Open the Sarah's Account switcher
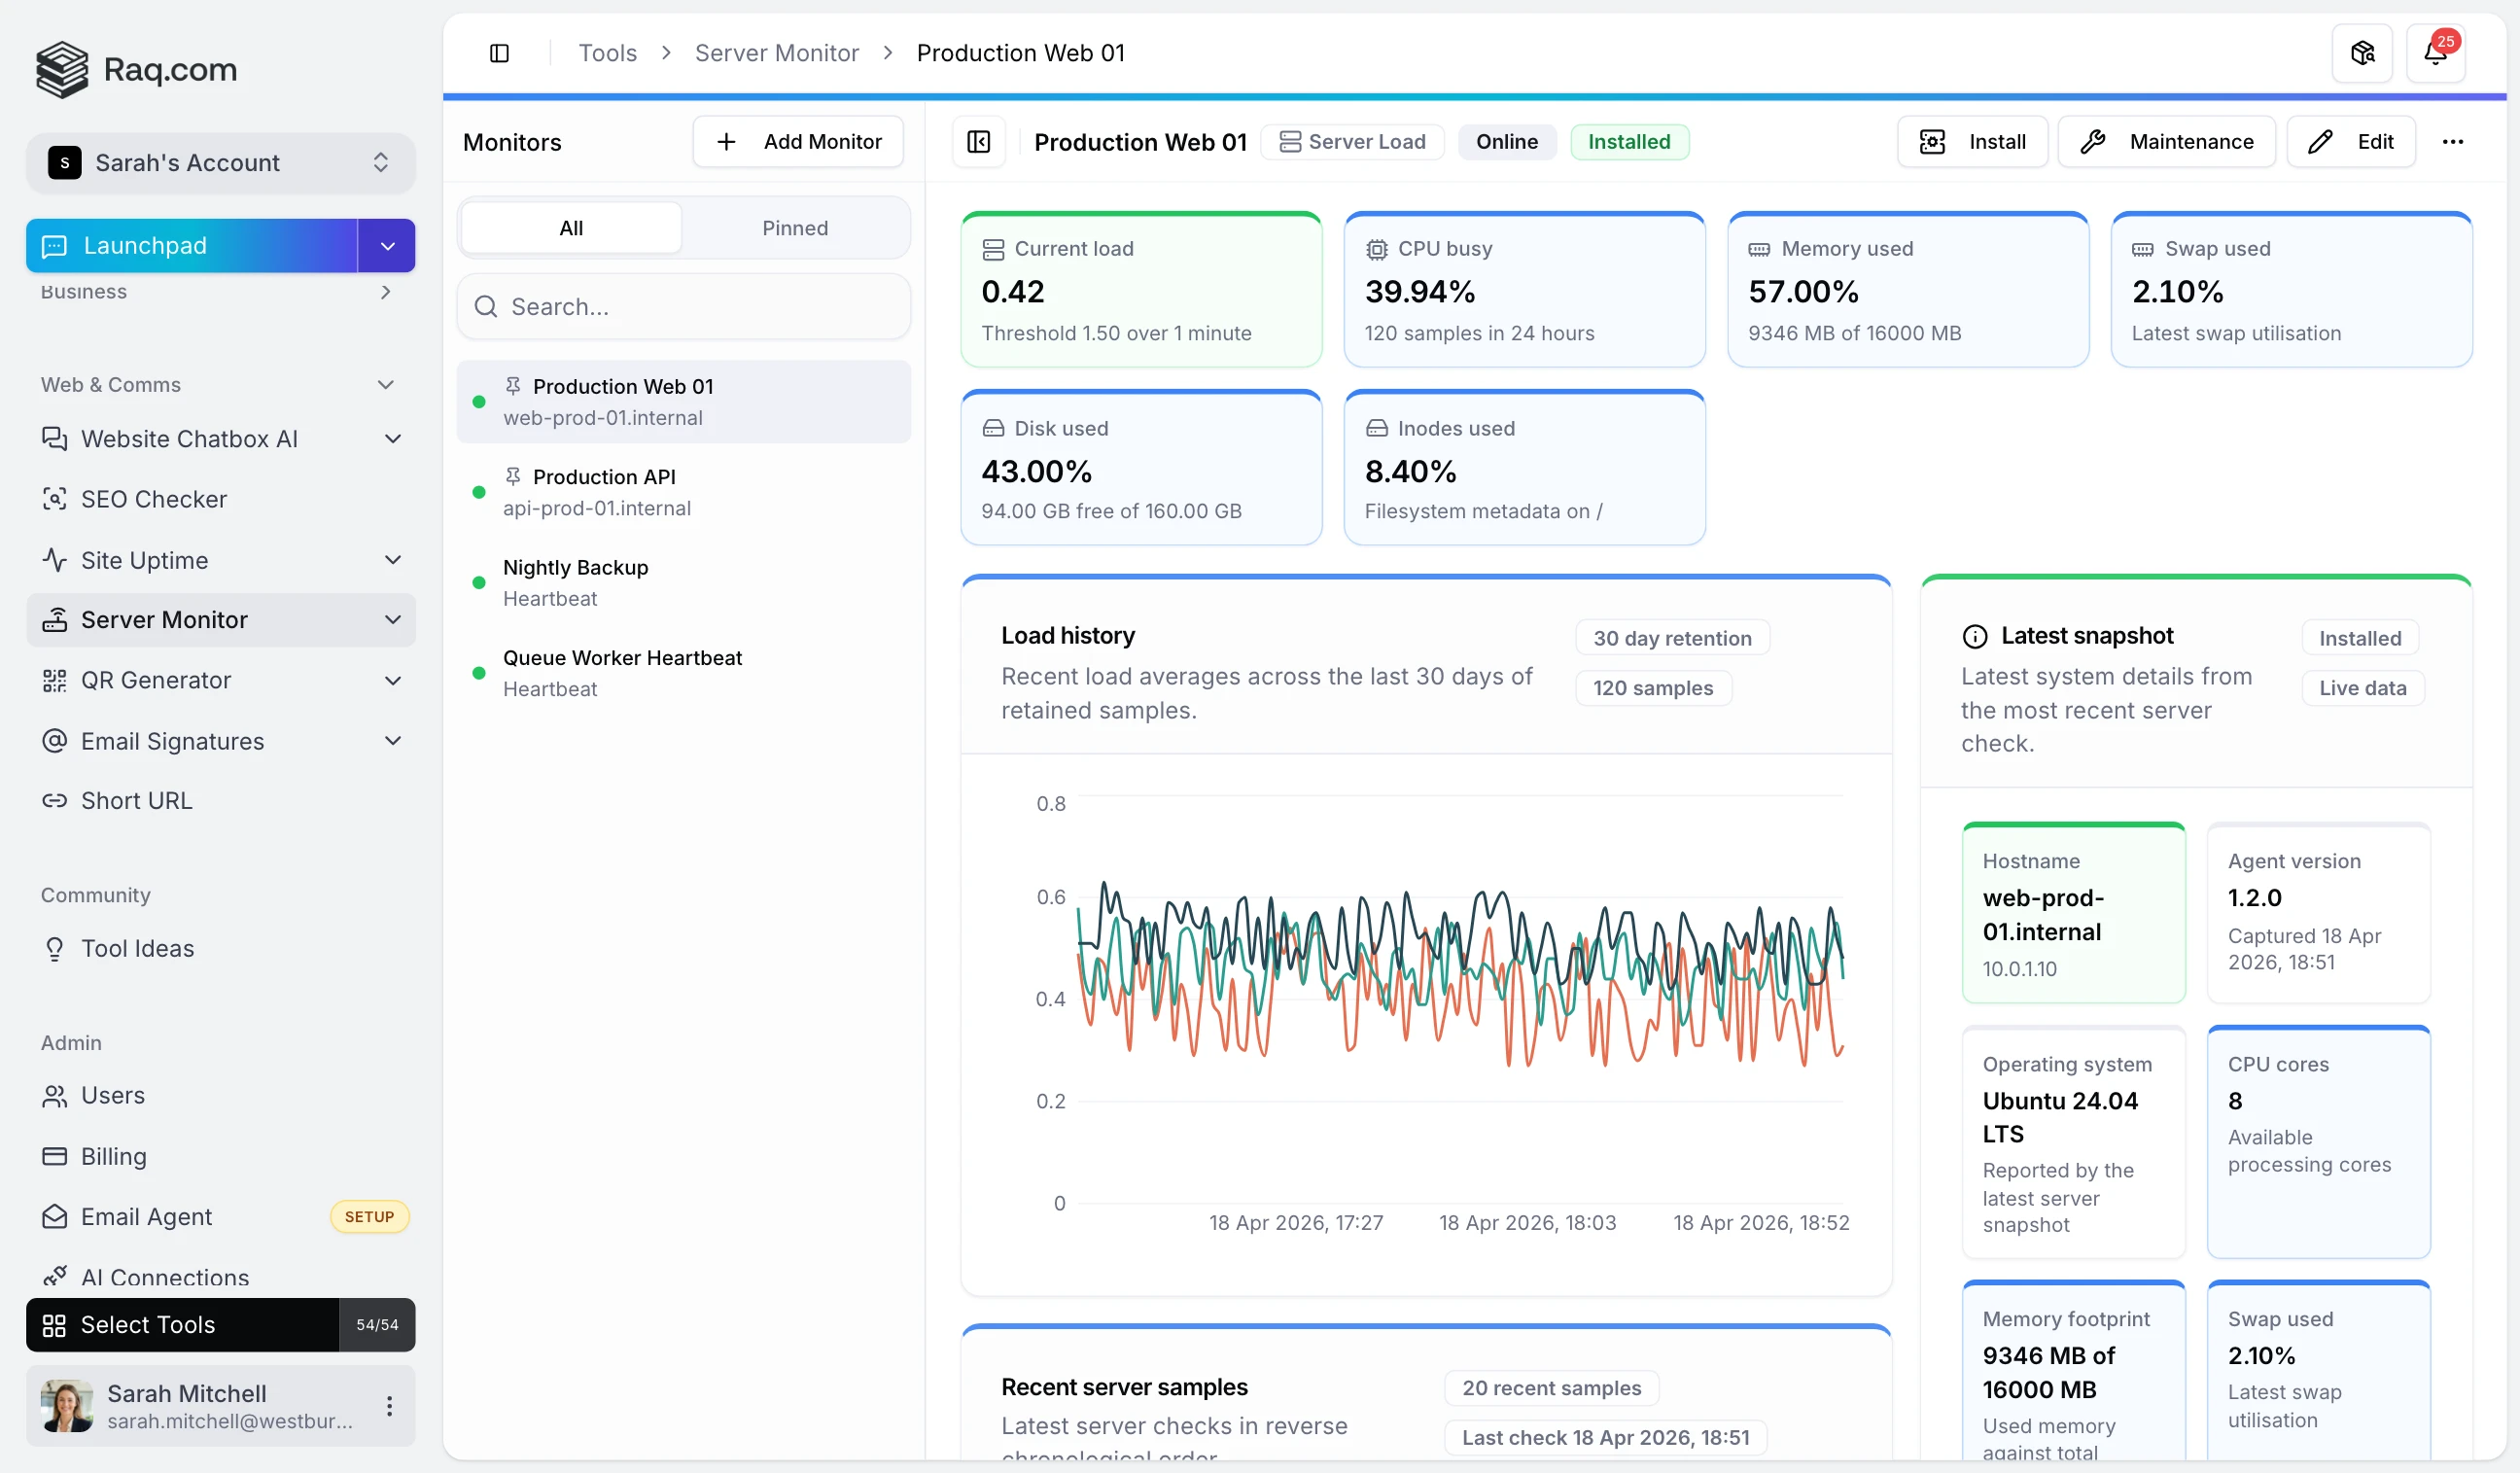The width and height of the screenshot is (2520, 1473). click(x=220, y=162)
